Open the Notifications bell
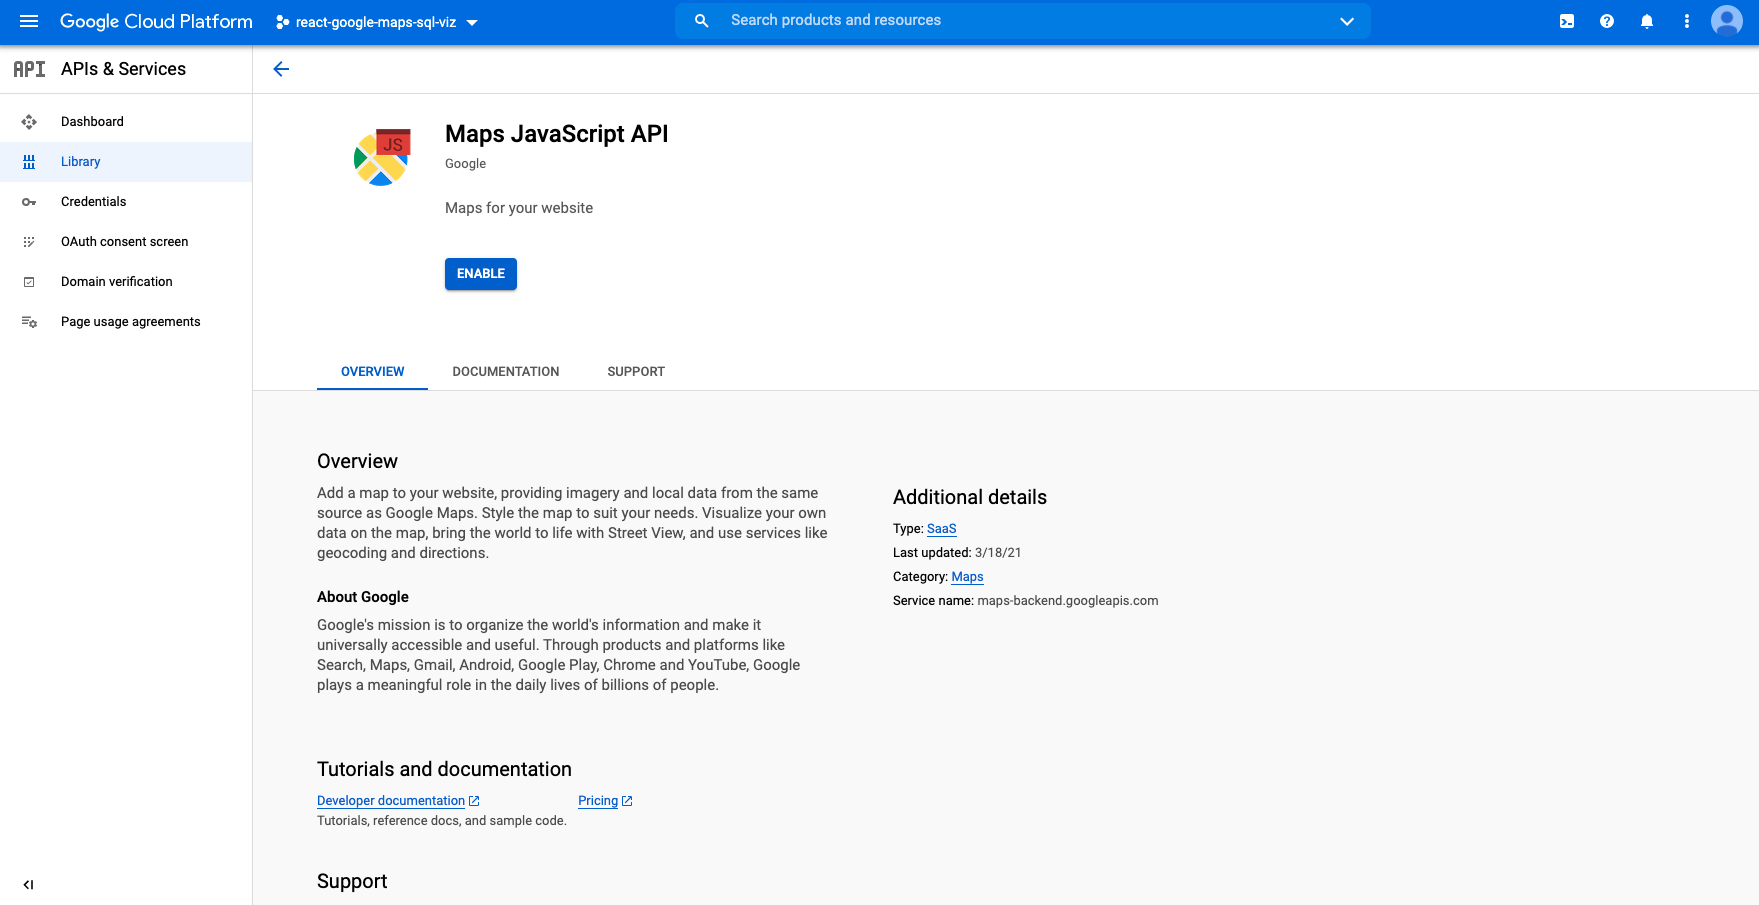Viewport: 1759px width, 905px height. point(1647,21)
